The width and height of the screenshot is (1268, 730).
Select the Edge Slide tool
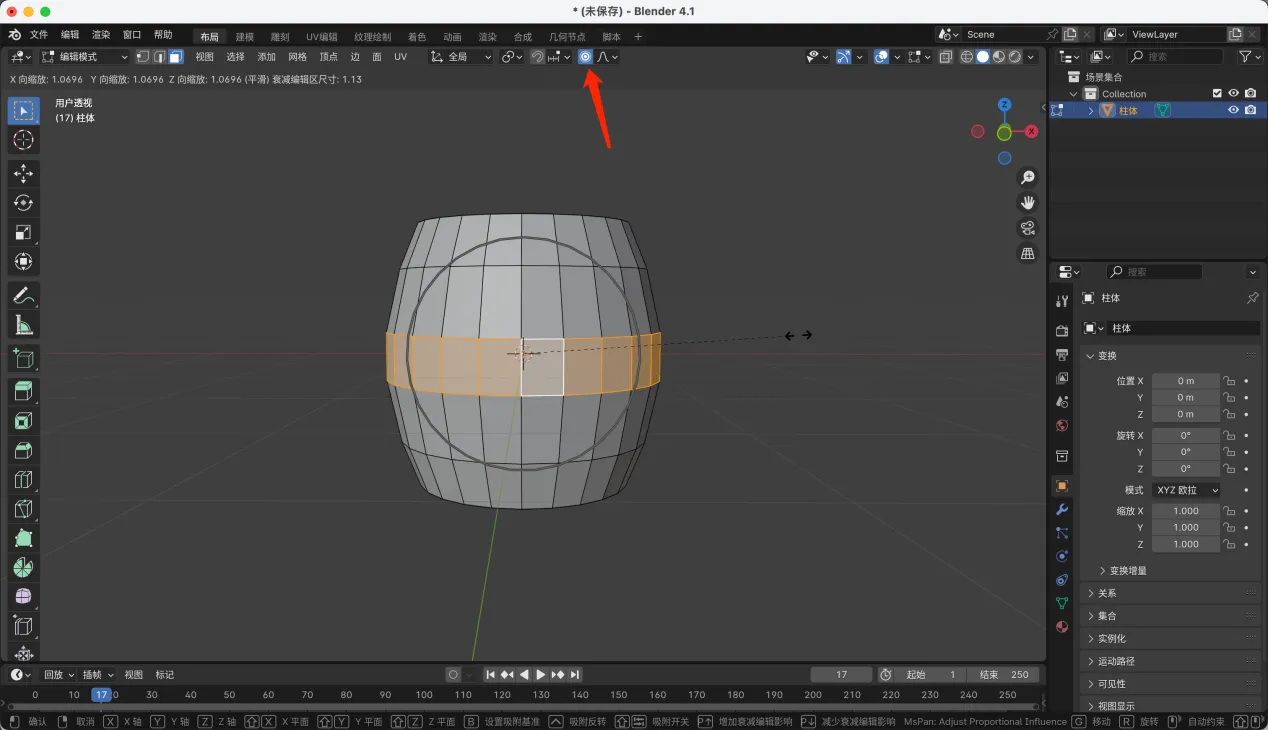point(24,626)
